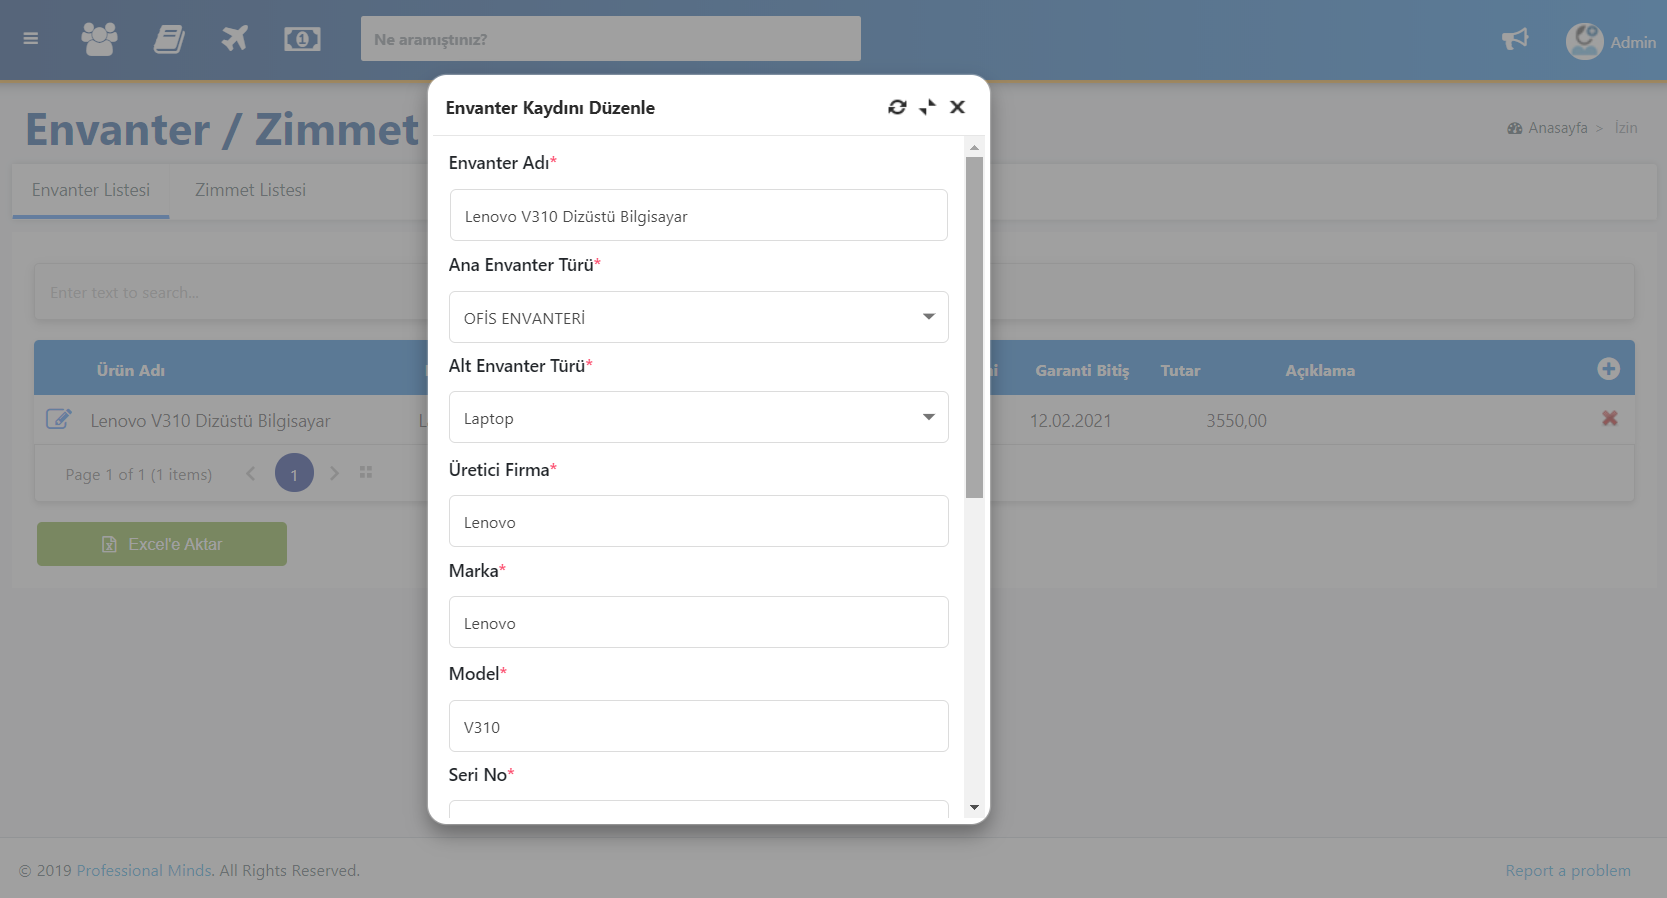1667x898 pixels.
Task: Collapse the dialog using the compress icon
Action: [927, 107]
